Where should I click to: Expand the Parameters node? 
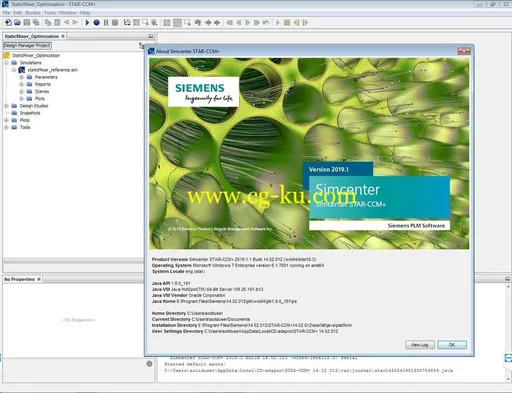click(x=22, y=77)
